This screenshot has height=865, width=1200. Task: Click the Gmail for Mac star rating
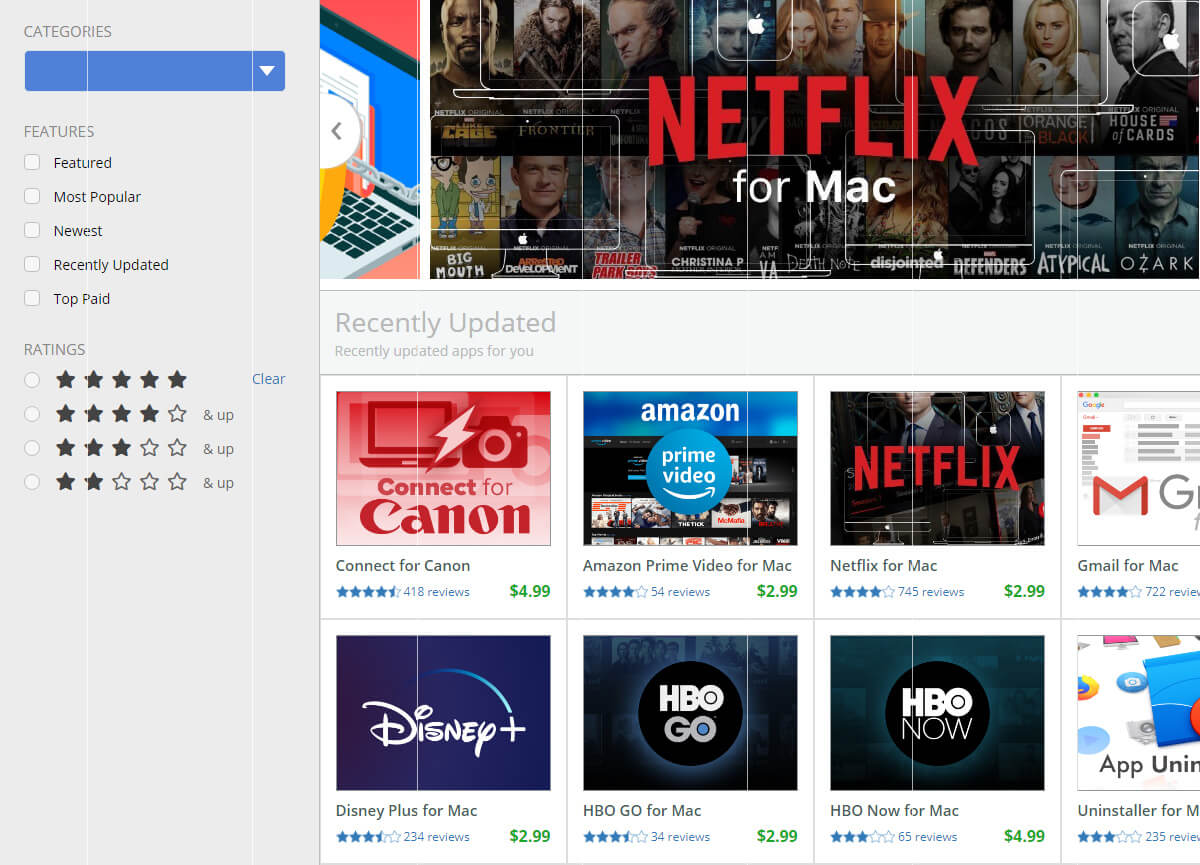pyautogui.click(x=1109, y=592)
